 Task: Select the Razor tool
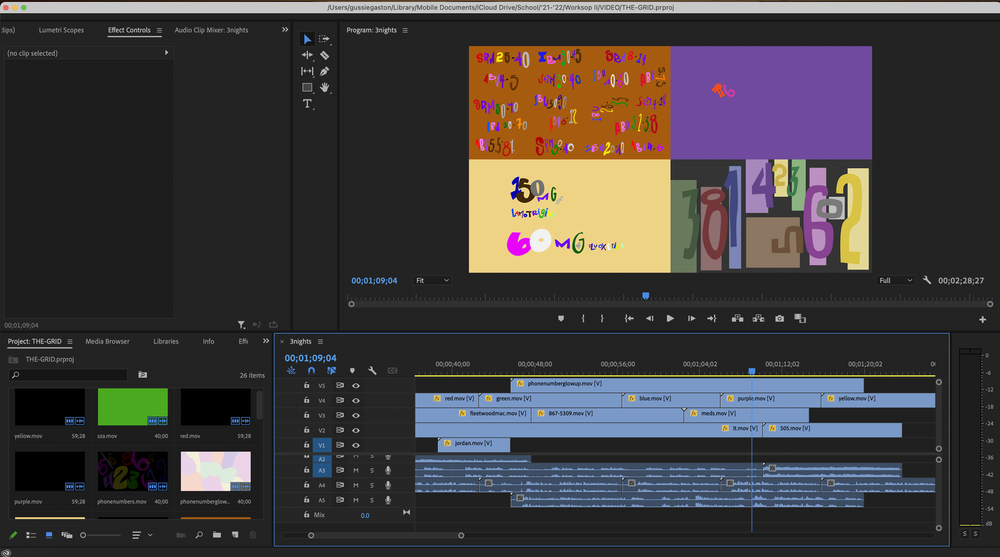coord(325,55)
